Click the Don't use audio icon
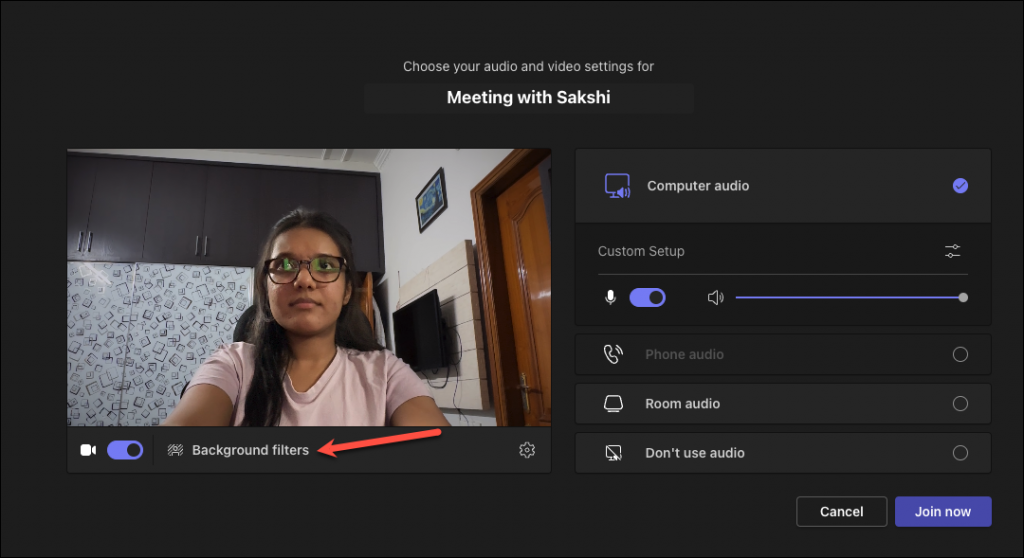This screenshot has height=558, width=1024. 613,453
